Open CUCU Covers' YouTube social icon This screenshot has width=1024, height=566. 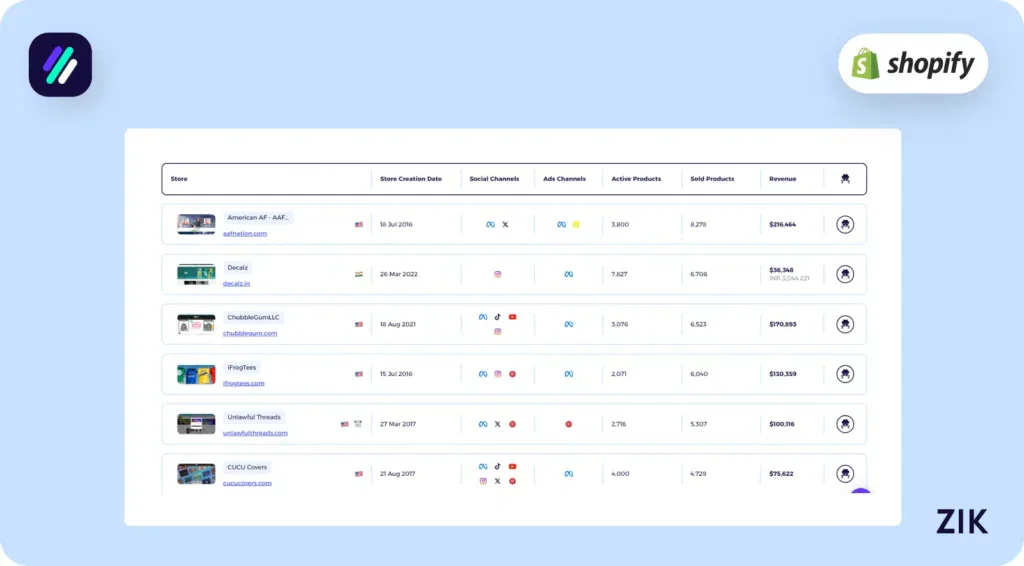[x=513, y=467]
